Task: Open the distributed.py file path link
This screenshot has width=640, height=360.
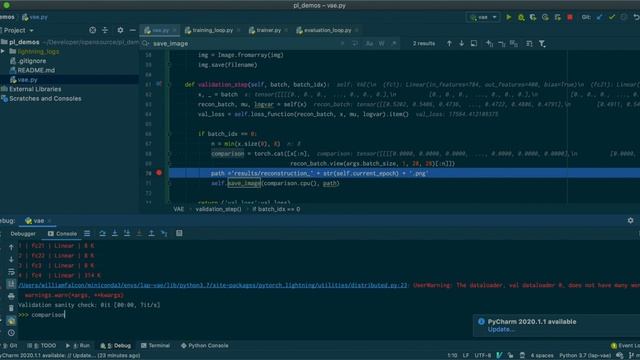Action: coord(213,285)
